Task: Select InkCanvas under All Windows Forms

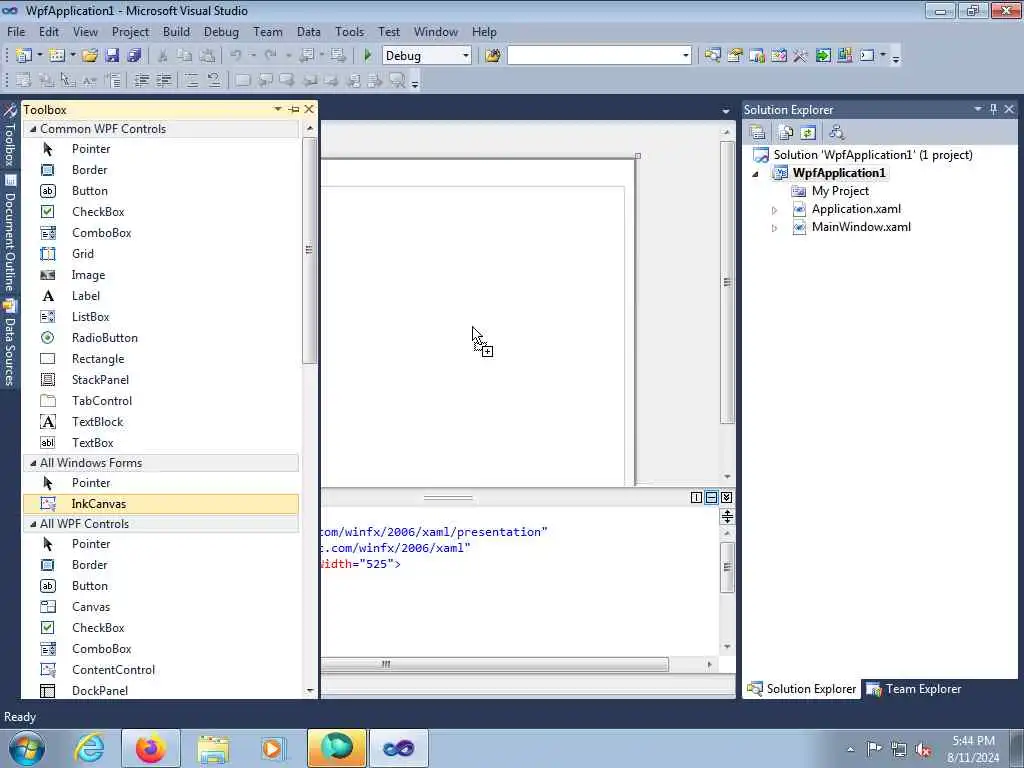Action: (161, 504)
